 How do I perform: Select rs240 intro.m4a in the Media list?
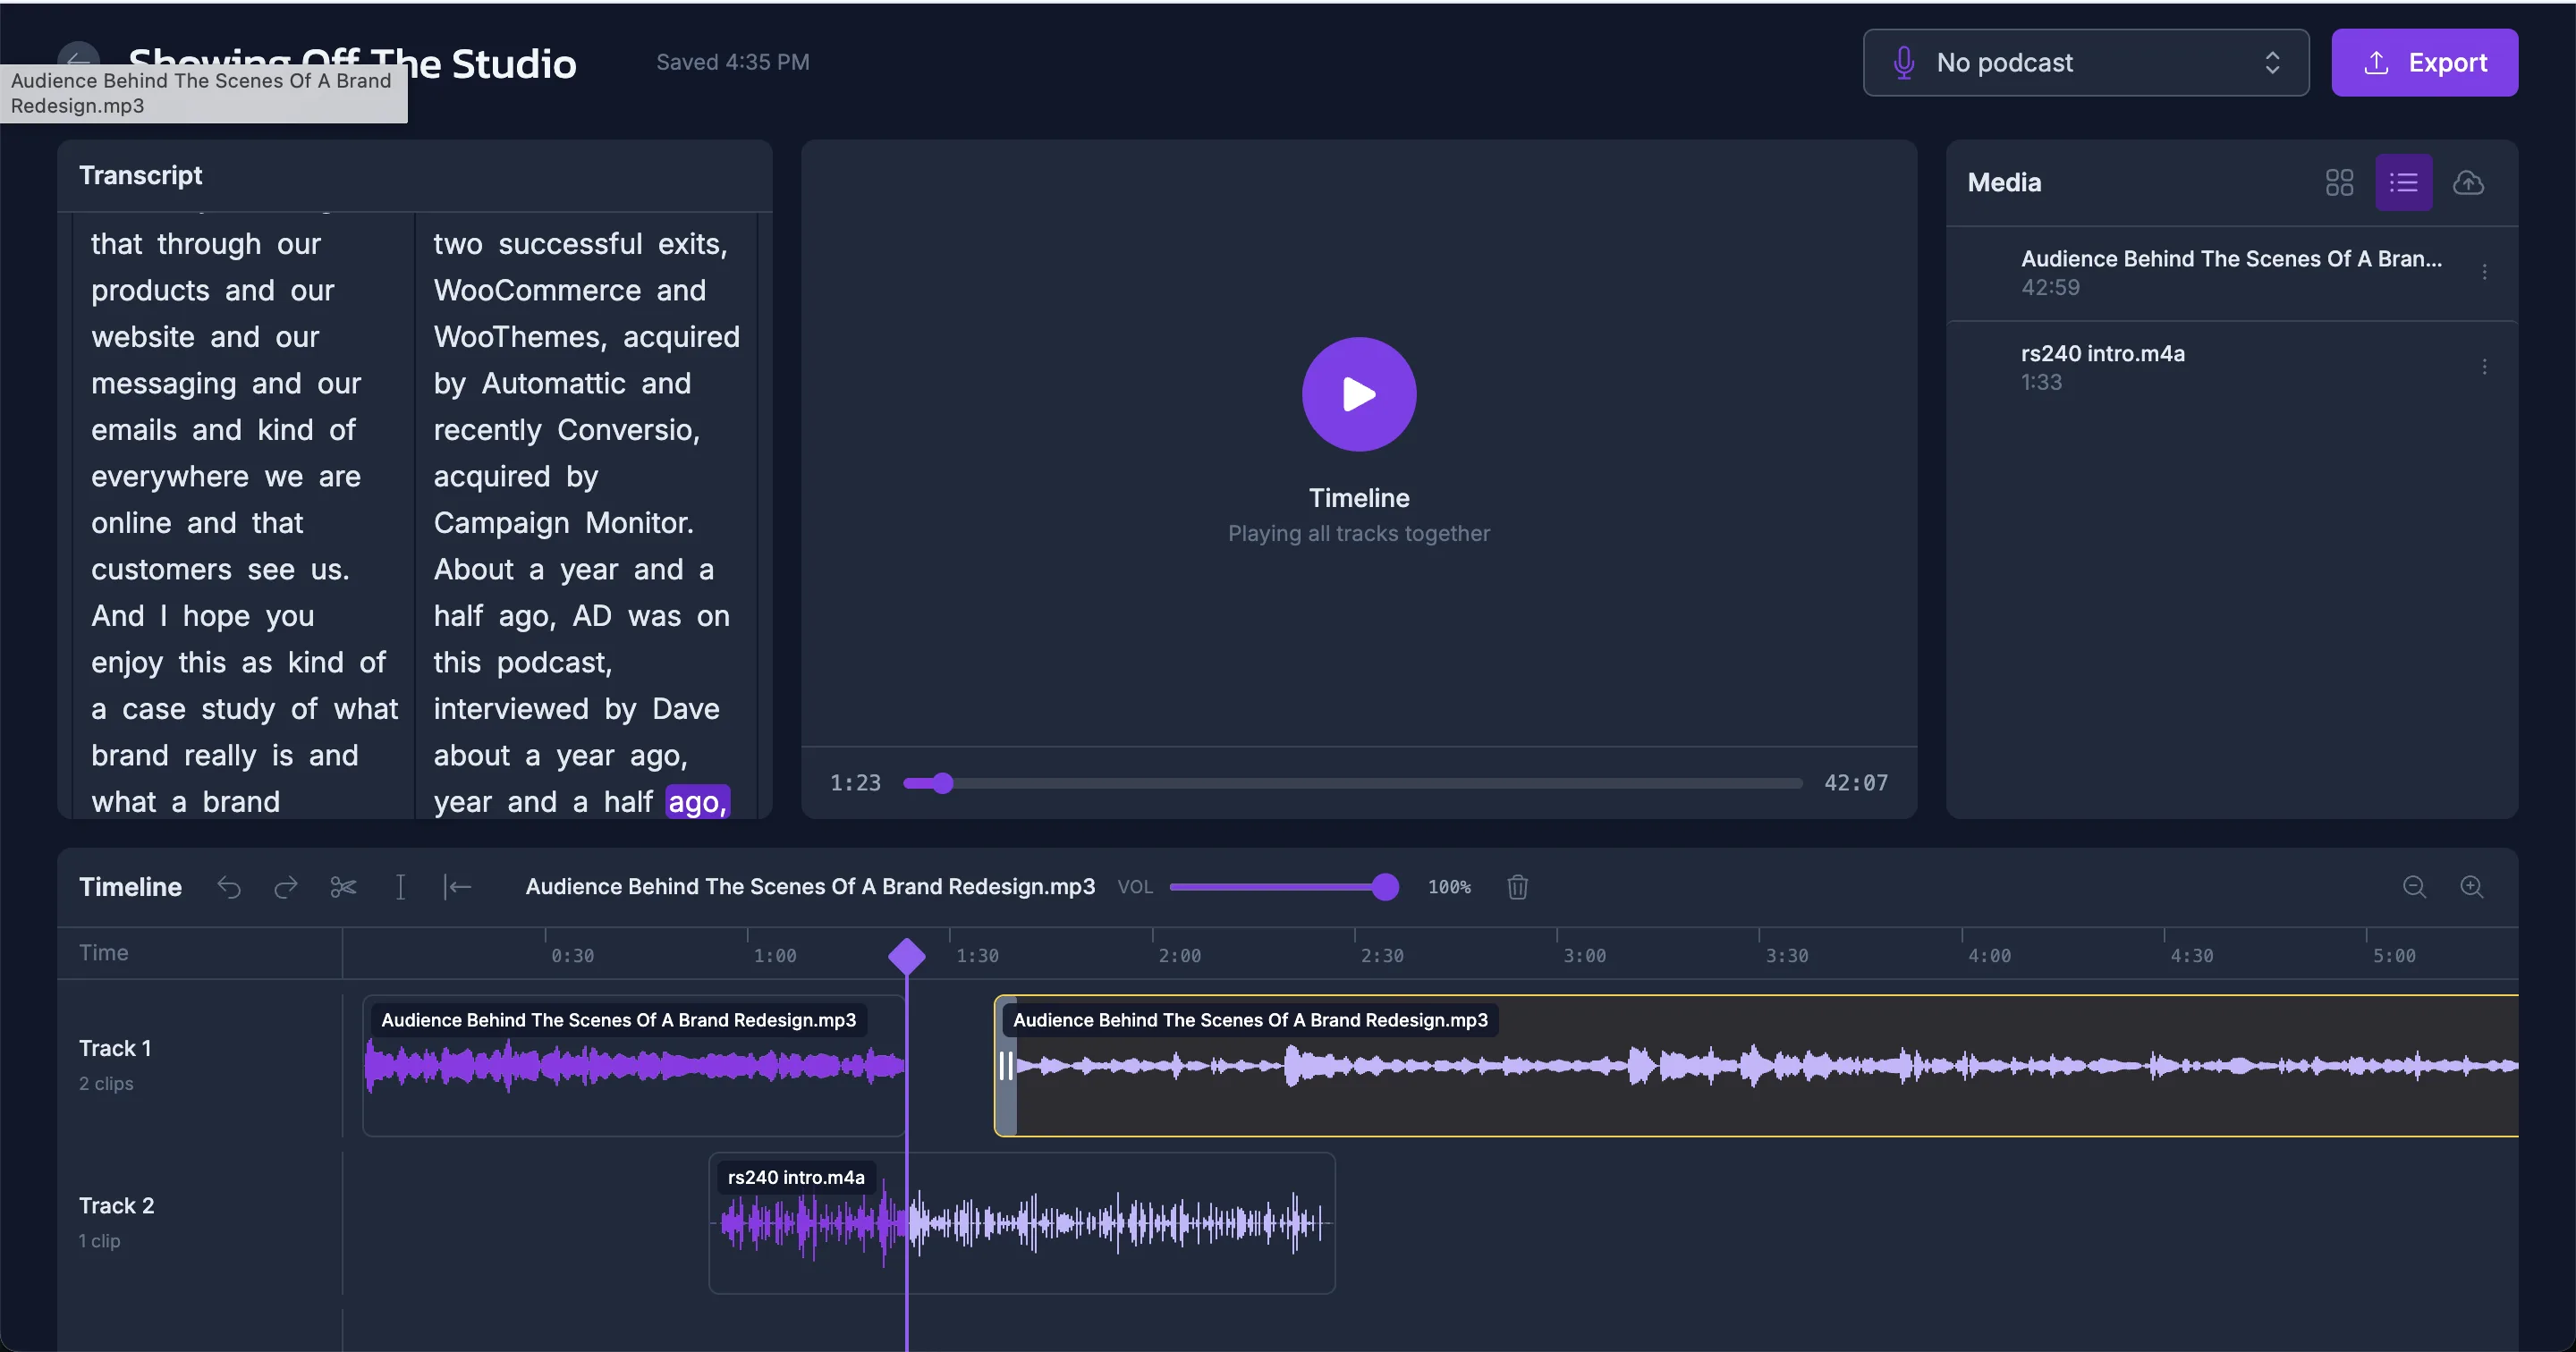pos(2231,367)
